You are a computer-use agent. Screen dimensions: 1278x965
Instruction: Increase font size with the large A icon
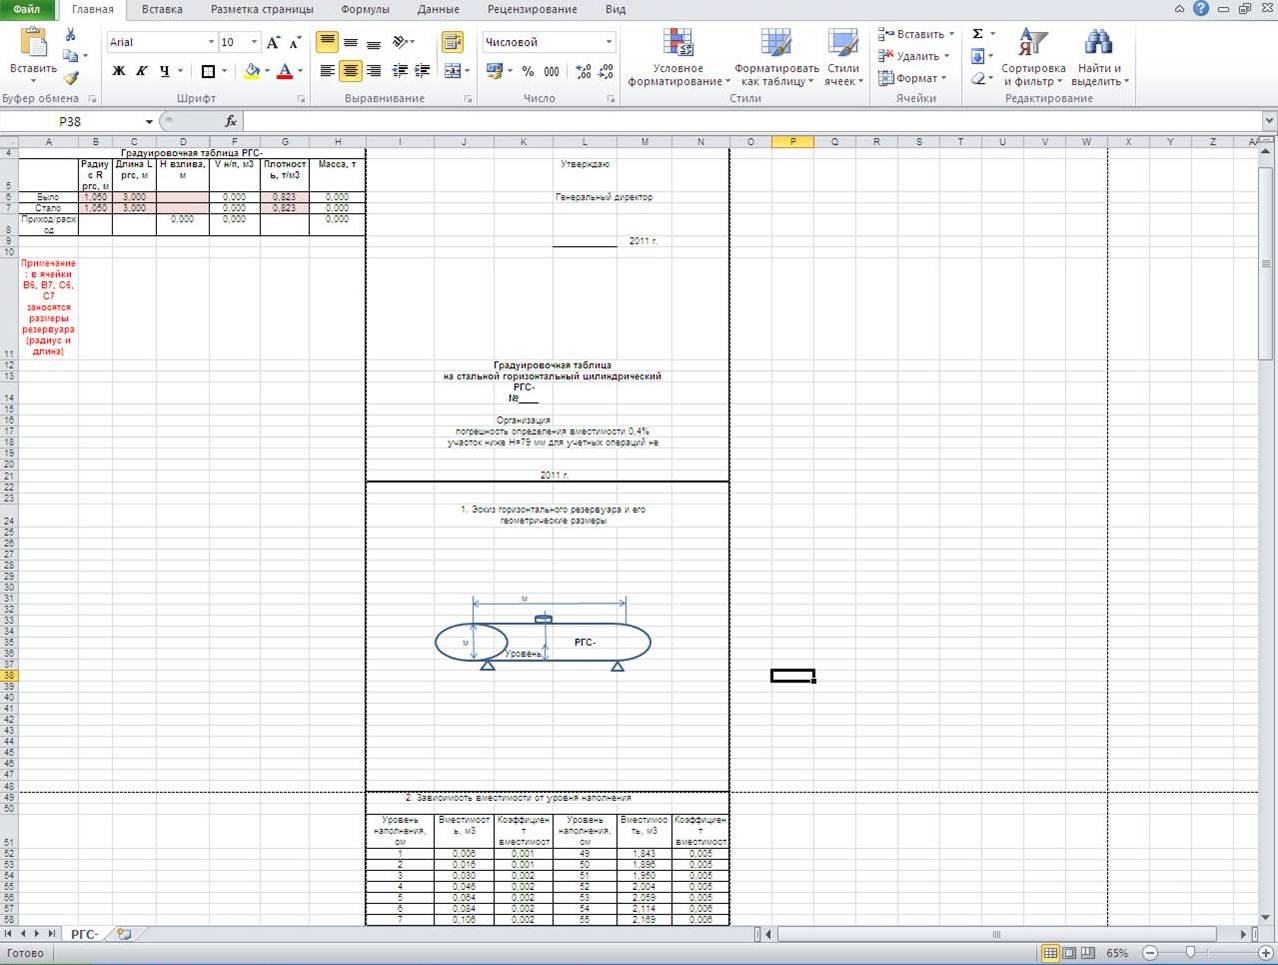click(x=273, y=42)
